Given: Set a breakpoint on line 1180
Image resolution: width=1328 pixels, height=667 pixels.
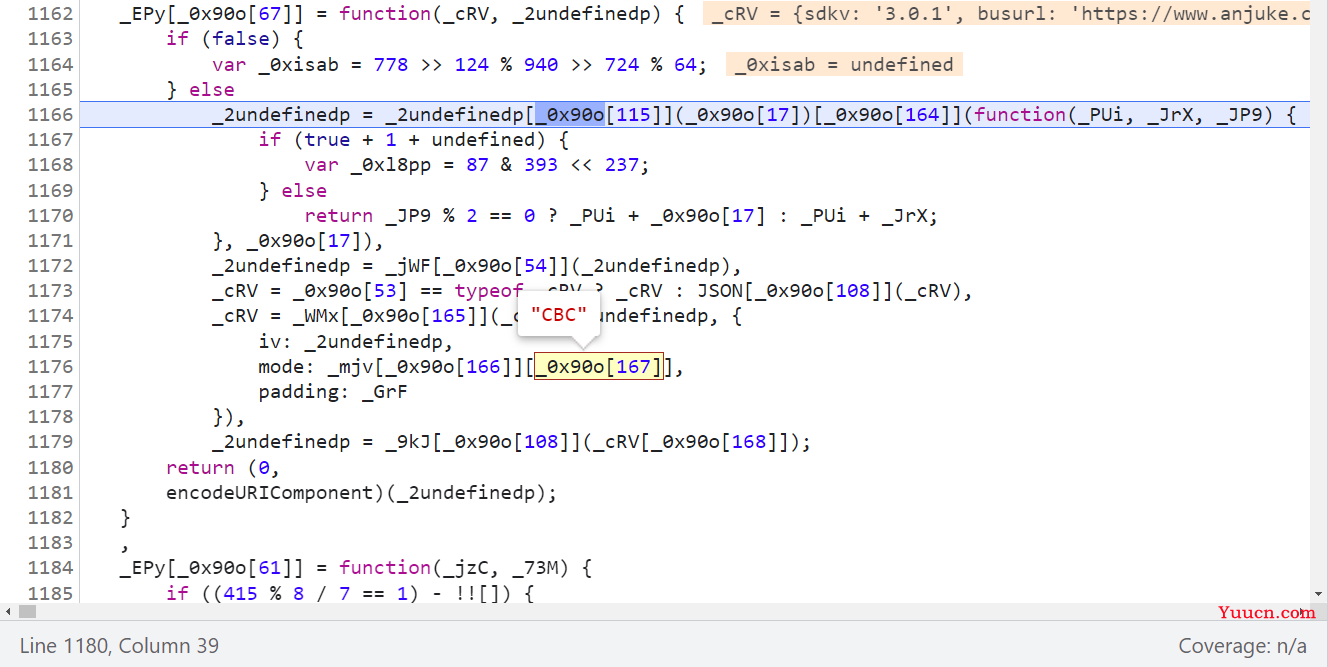Looking at the screenshot, I should (50, 467).
